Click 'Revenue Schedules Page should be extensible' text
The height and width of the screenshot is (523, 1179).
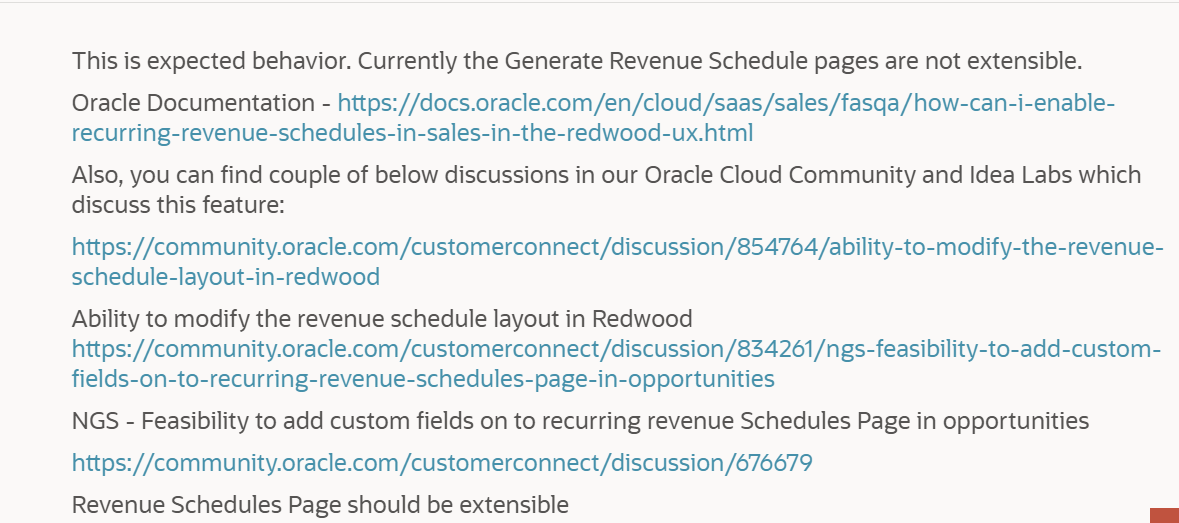click(320, 505)
